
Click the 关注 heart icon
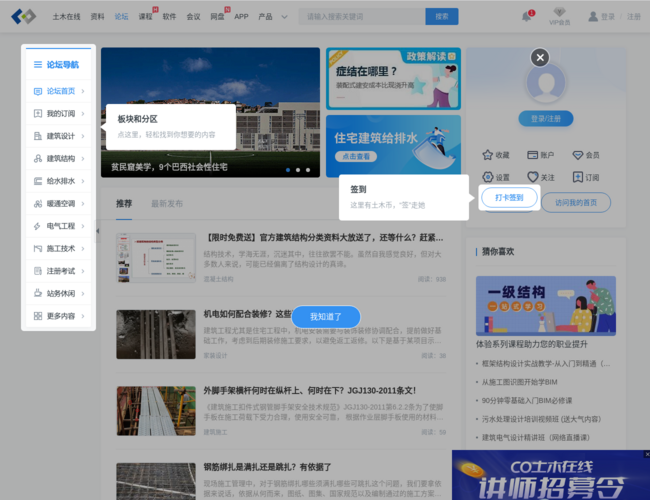point(532,177)
